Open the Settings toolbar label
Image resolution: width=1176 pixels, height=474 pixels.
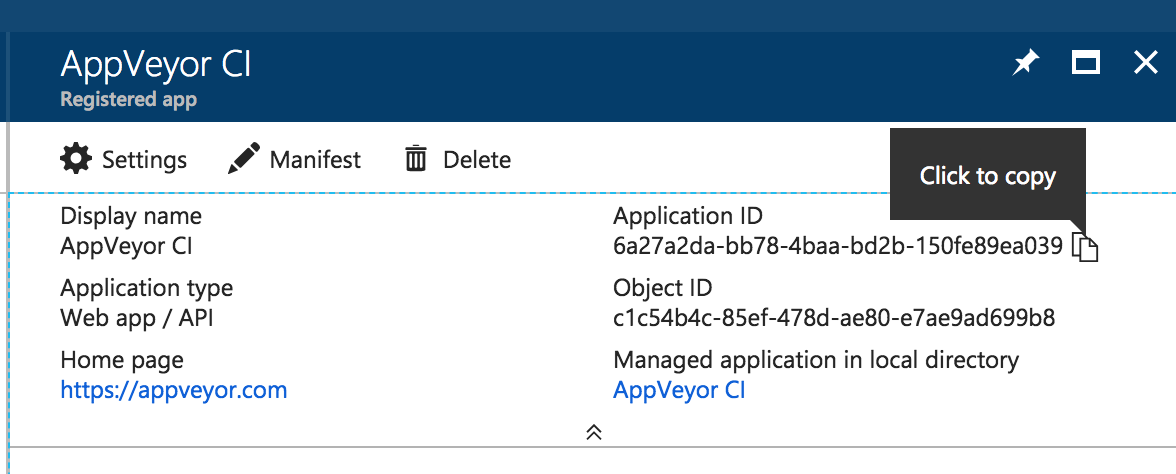145,160
